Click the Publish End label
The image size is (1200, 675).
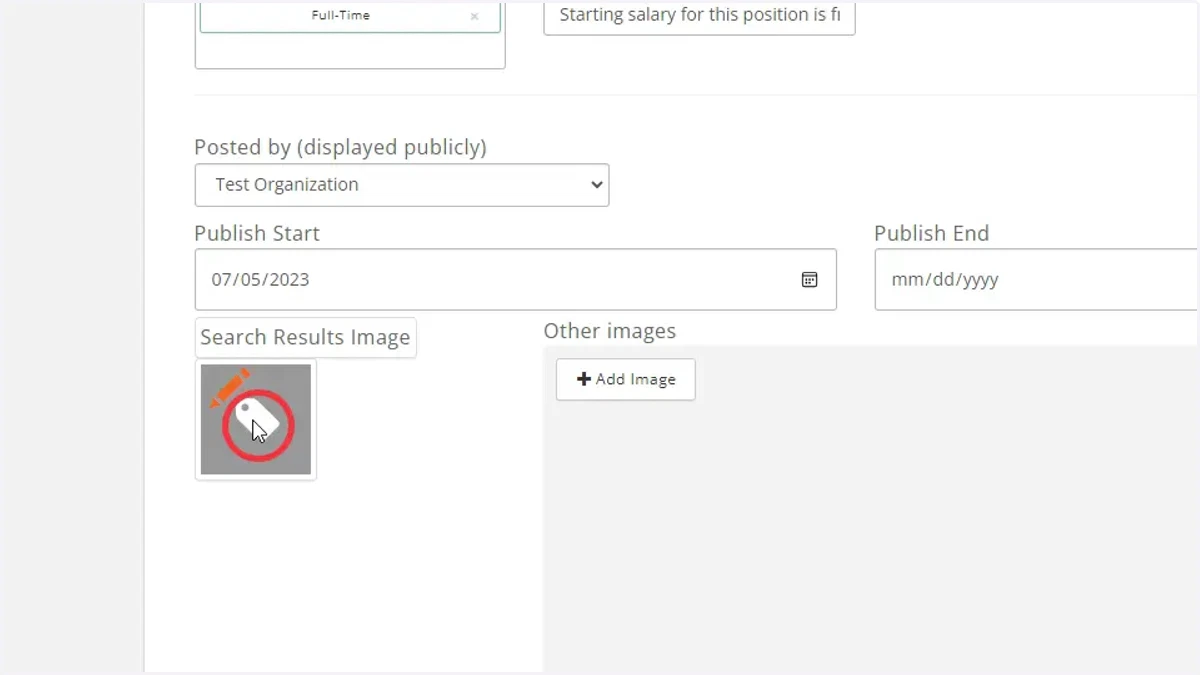(931, 233)
